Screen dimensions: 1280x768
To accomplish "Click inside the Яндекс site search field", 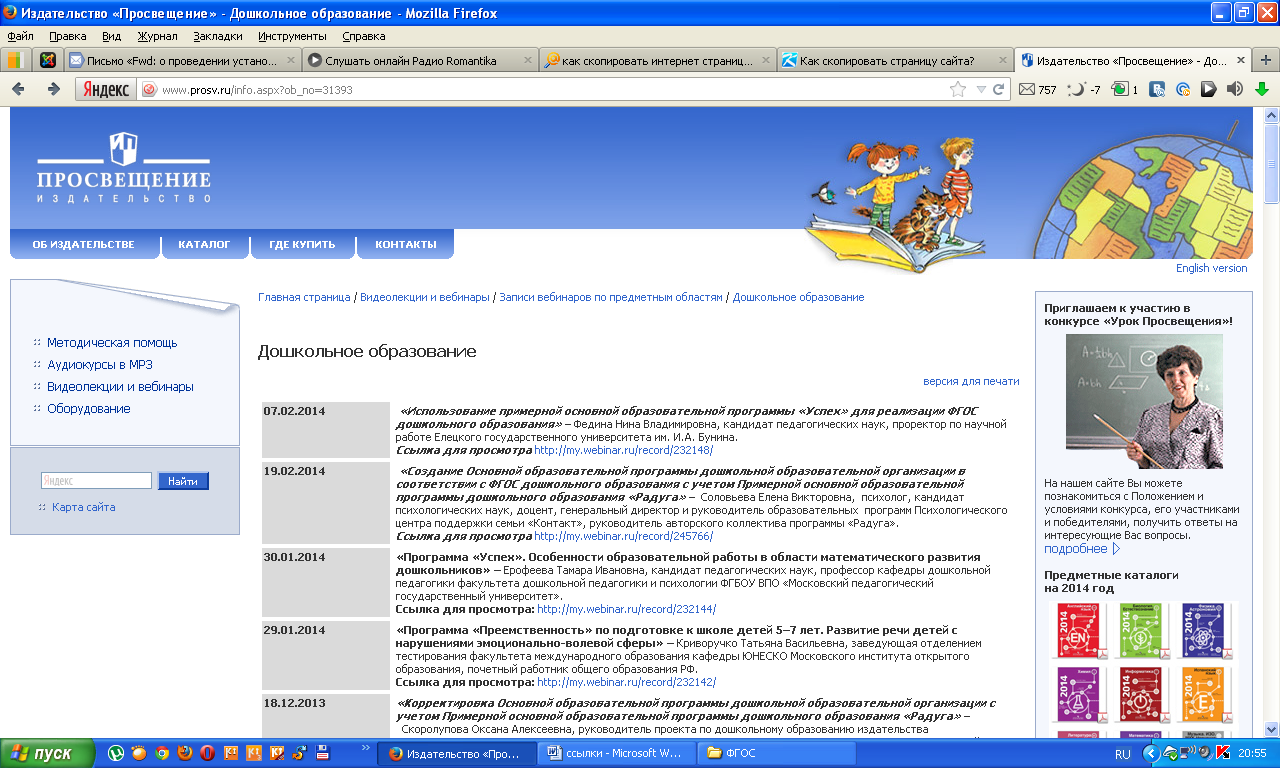I will point(96,481).
